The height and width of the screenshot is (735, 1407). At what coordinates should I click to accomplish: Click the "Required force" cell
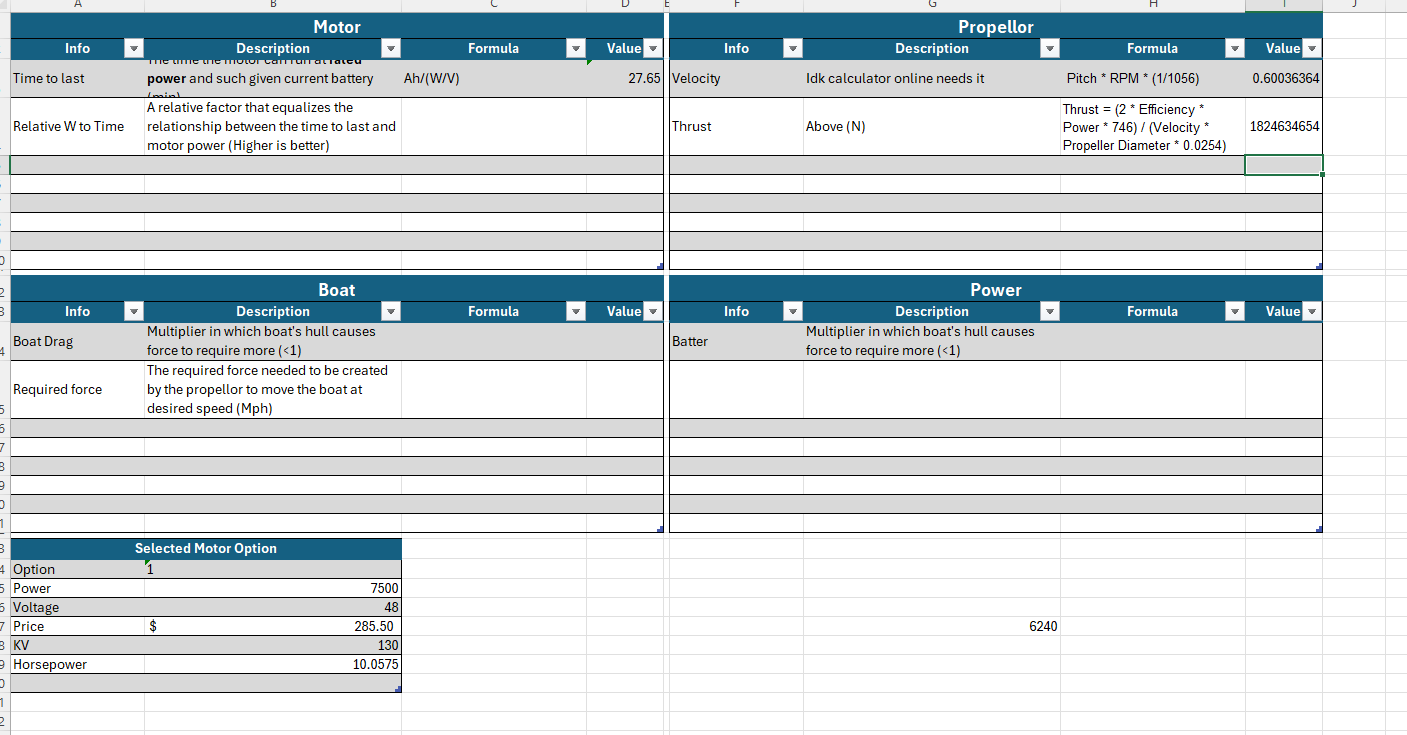pos(77,389)
